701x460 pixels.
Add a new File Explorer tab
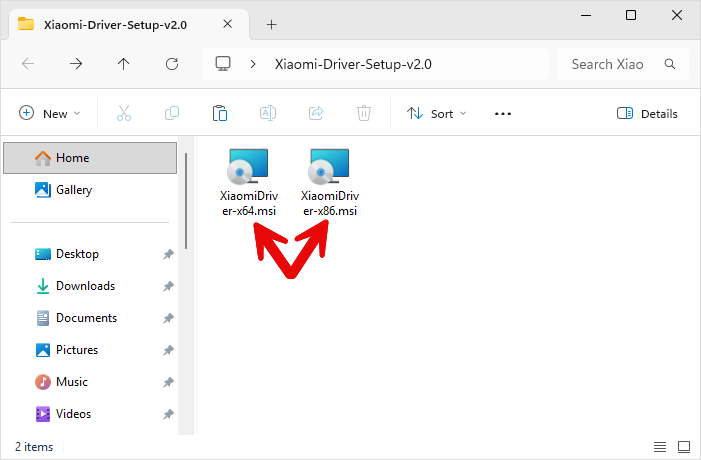(x=271, y=25)
